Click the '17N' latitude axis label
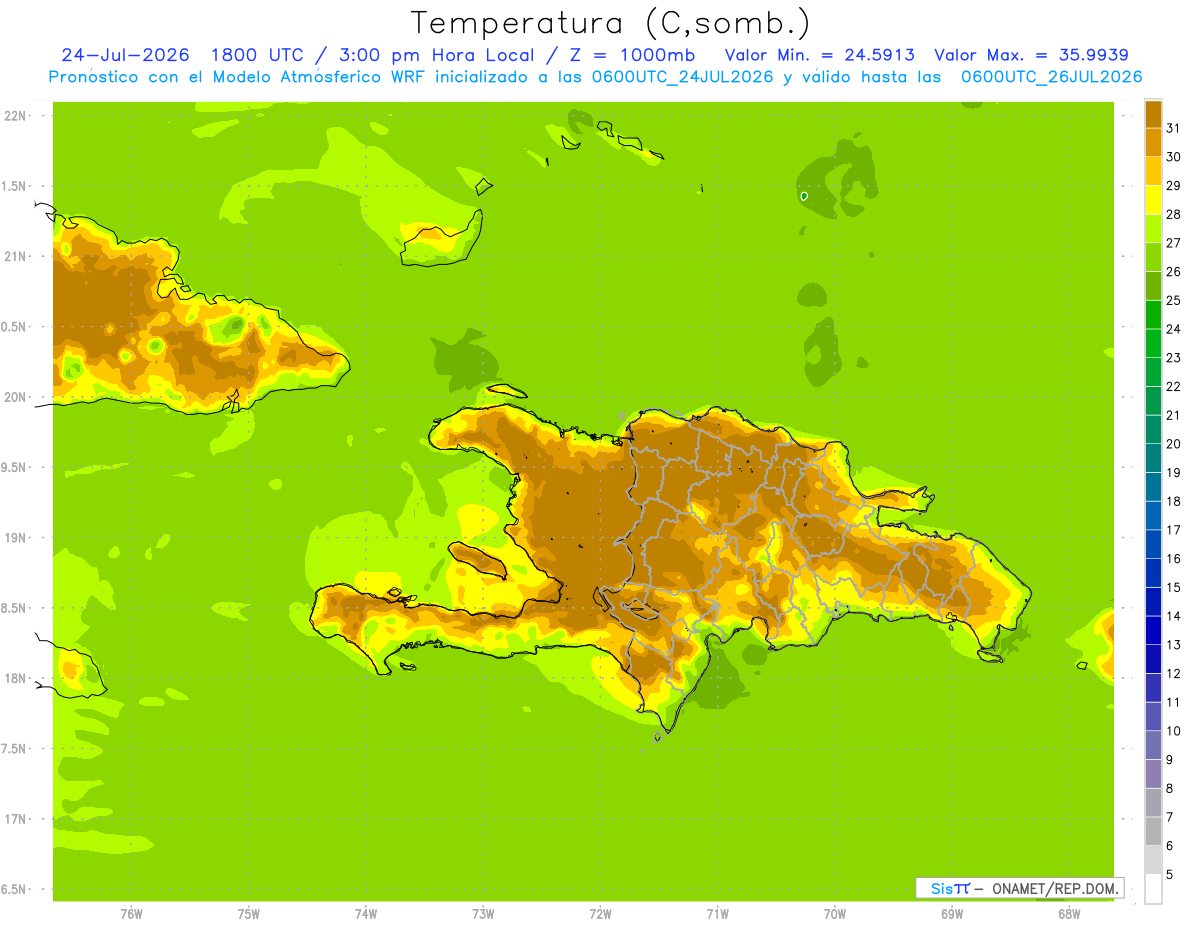The image size is (1200, 927). click(16, 819)
